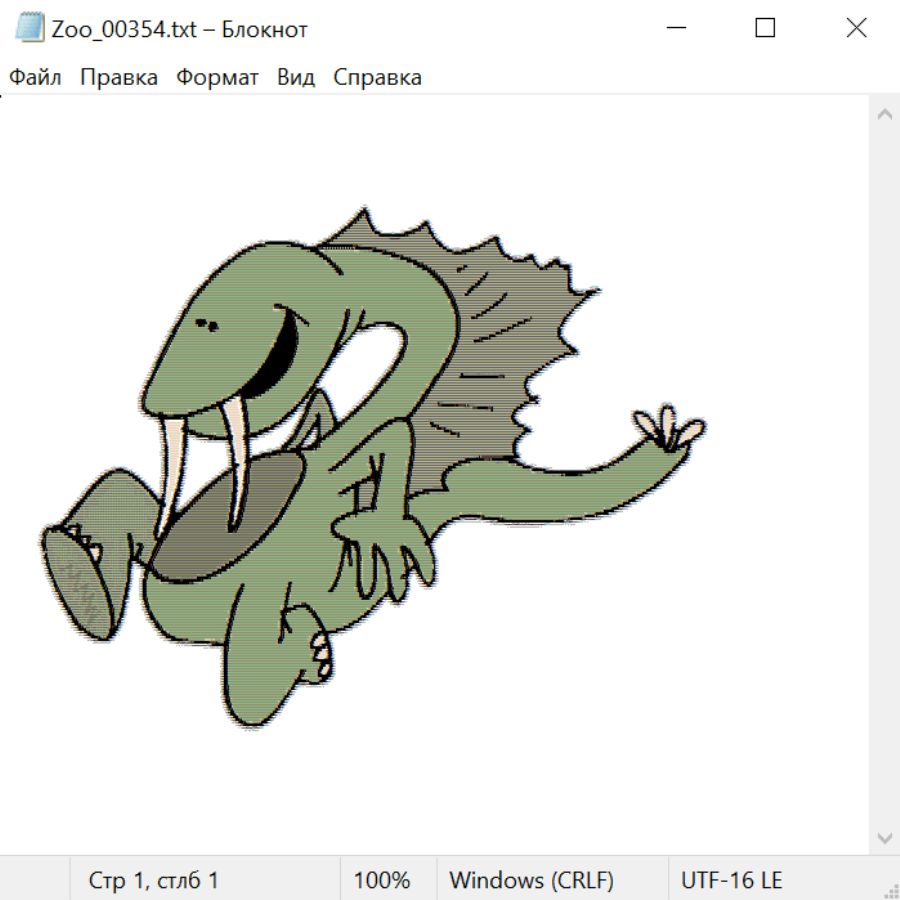Click the UTF-16 LE encoding indicator

(732, 881)
